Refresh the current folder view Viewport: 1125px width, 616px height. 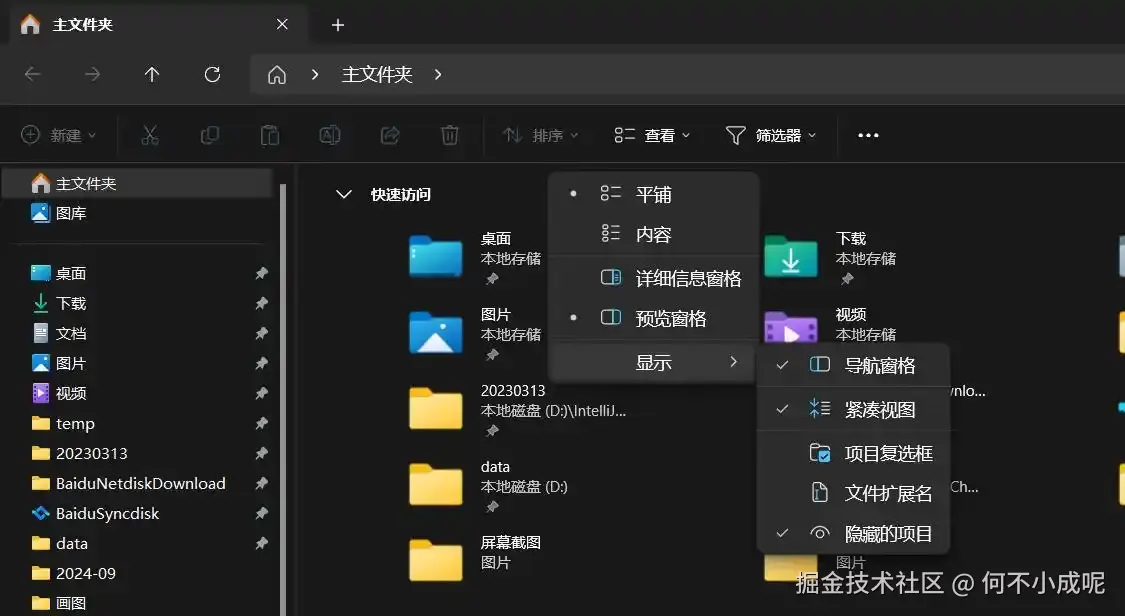tap(212, 74)
